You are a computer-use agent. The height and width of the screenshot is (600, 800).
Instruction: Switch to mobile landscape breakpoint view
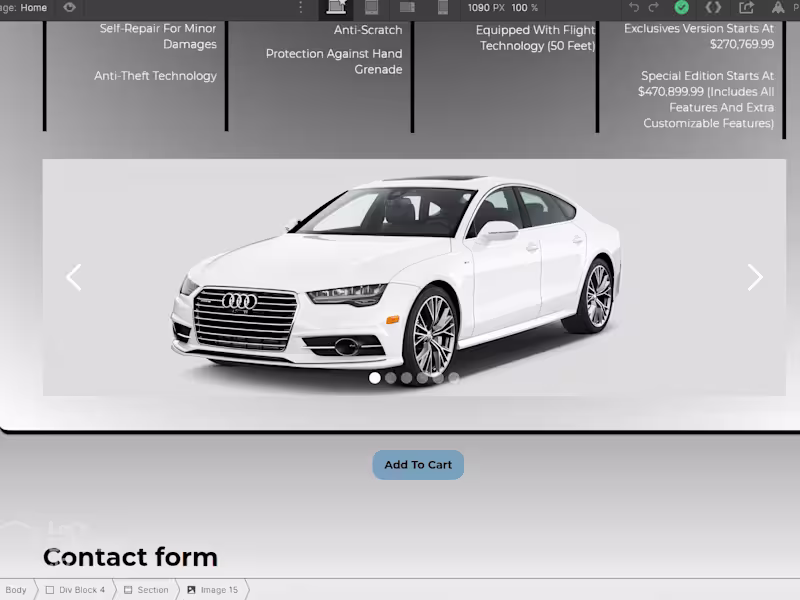407,7
